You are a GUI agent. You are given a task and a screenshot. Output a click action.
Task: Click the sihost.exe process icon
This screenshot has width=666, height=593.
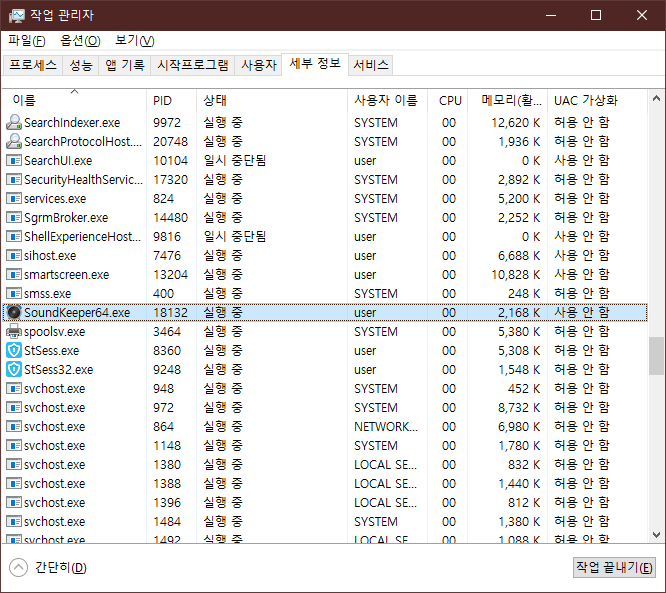(x=14, y=256)
